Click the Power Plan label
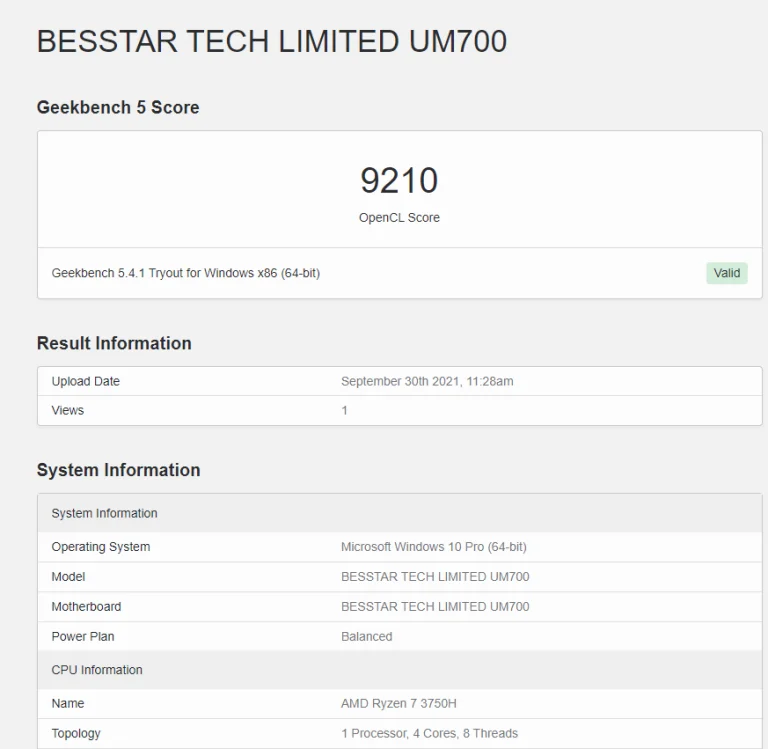 coord(83,636)
